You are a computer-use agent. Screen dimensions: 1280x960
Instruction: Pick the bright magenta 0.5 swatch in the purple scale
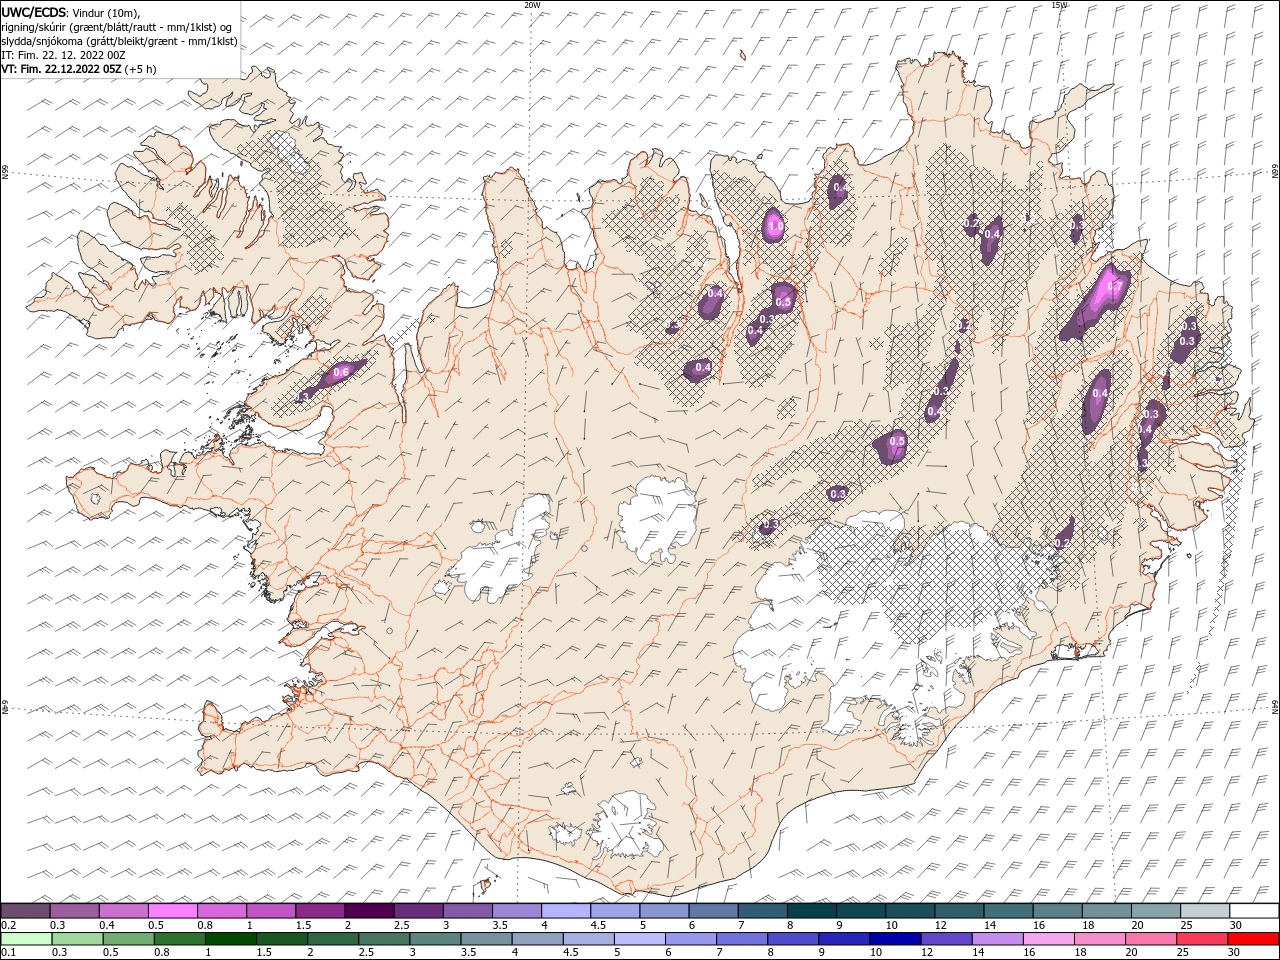pyautogui.click(x=173, y=911)
